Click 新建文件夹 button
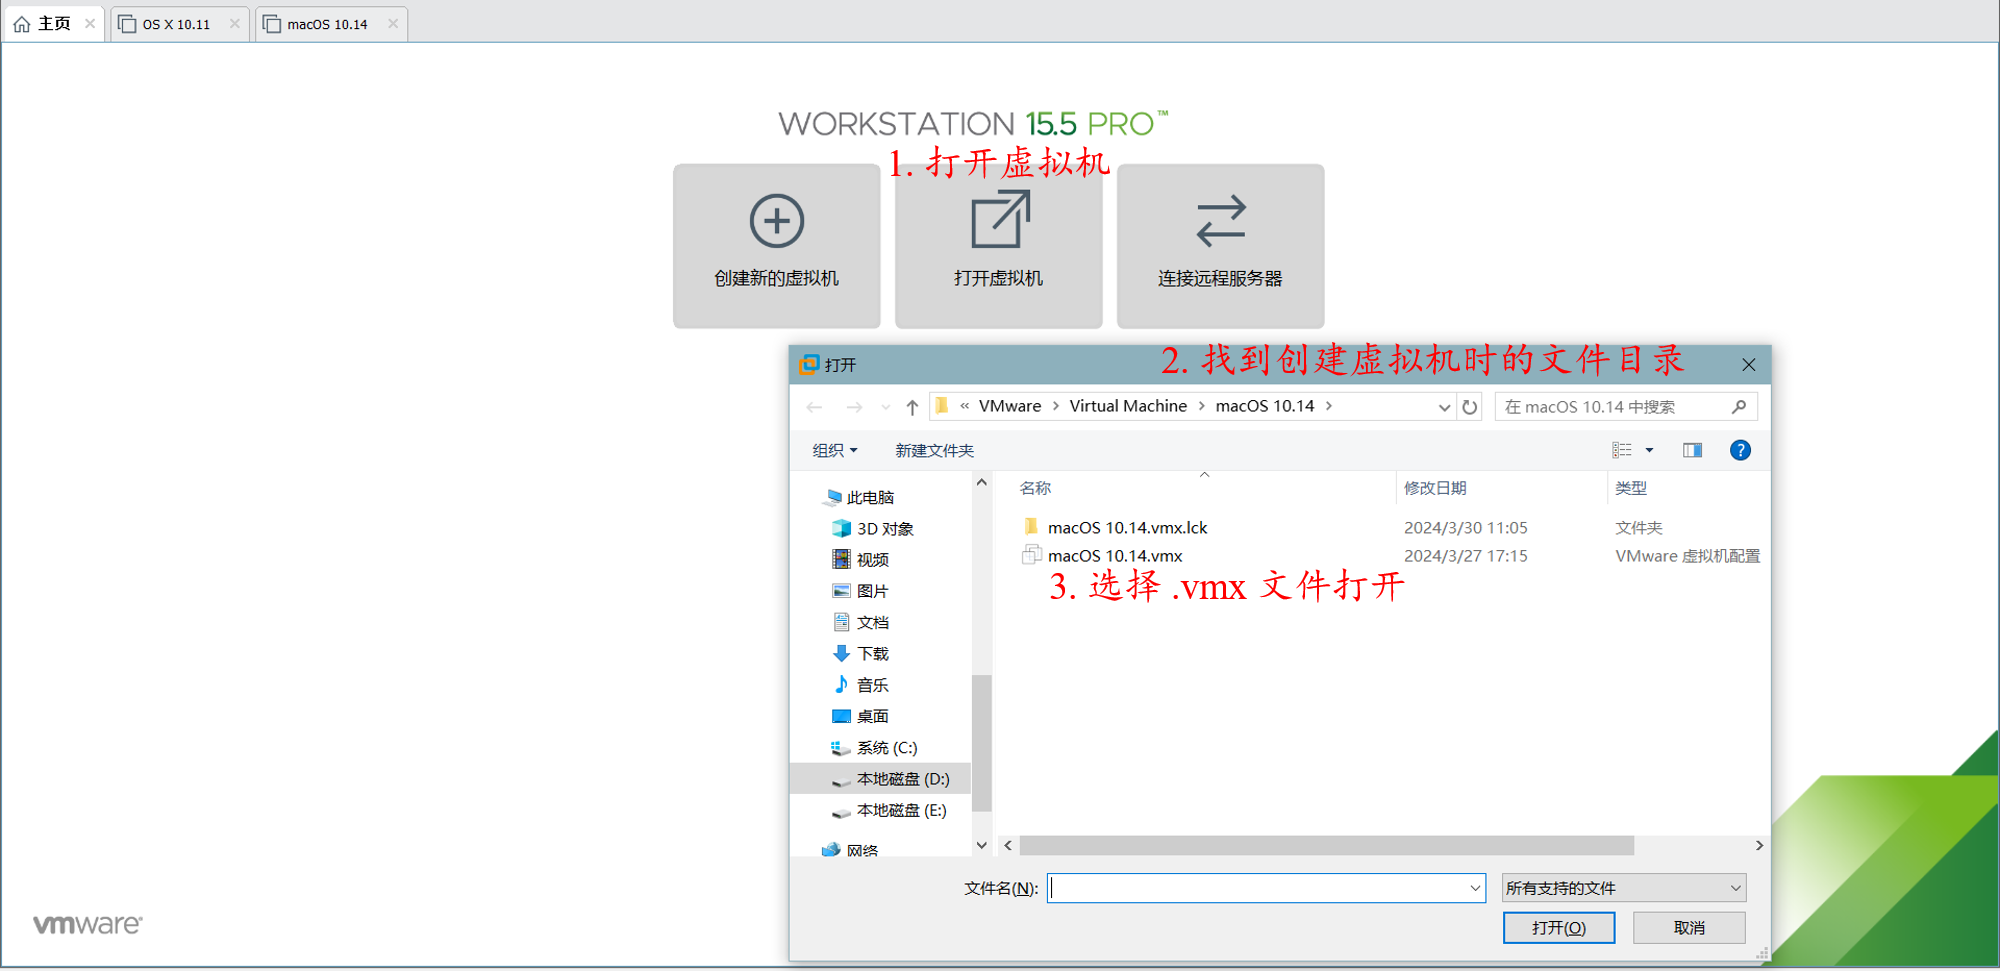The image size is (2000, 971). pyautogui.click(x=935, y=450)
